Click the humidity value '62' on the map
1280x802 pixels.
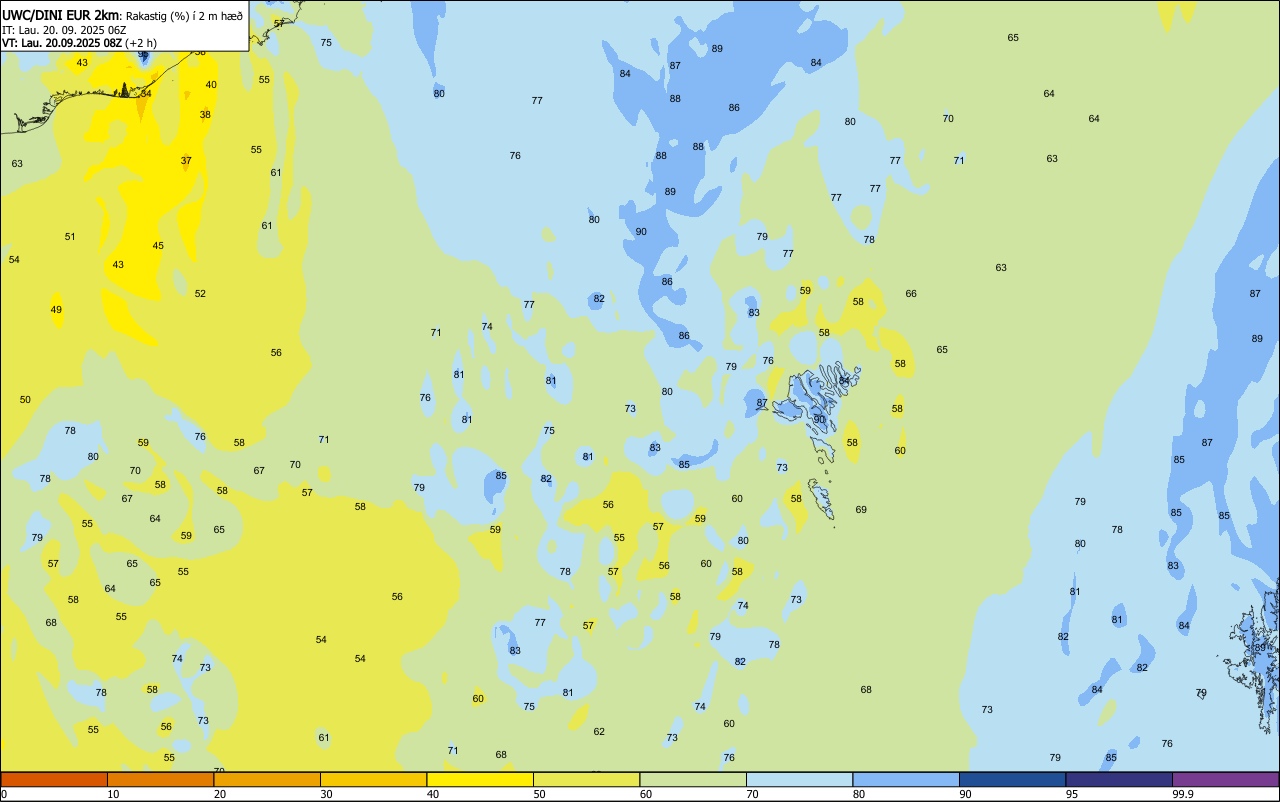(x=599, y=732)
